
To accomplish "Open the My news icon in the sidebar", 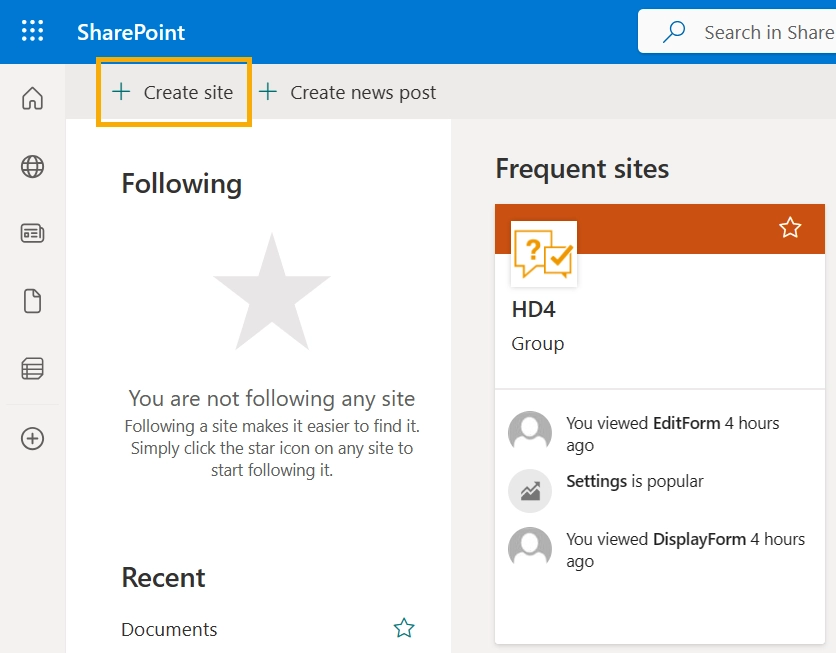I will [33, 233].
